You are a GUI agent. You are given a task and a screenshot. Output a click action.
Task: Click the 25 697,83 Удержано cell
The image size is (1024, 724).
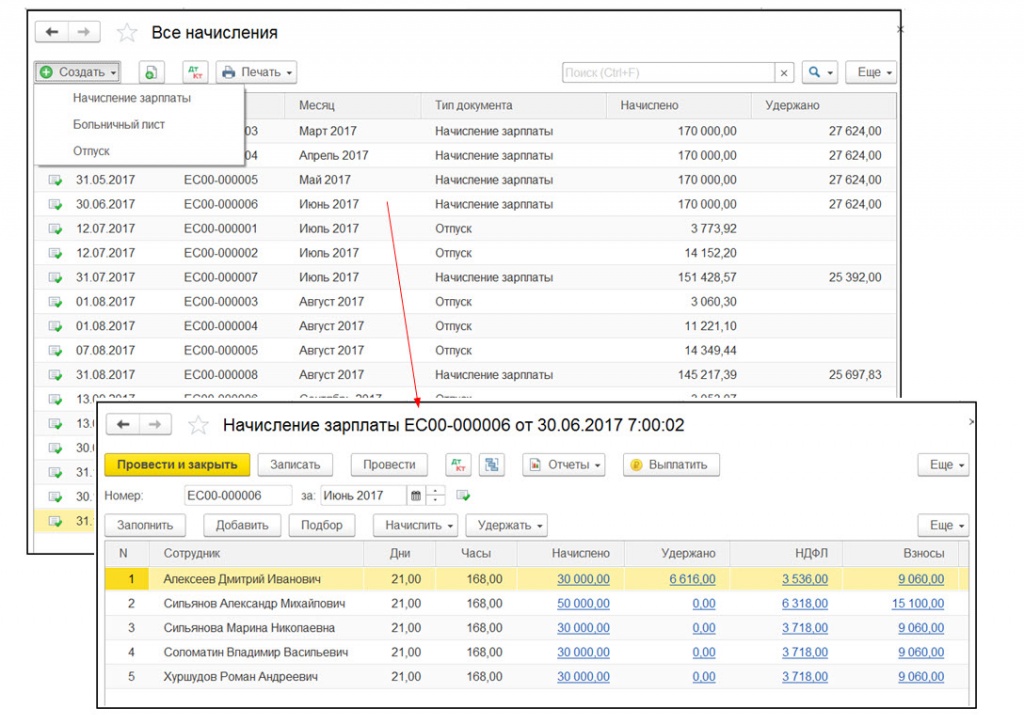coord(855,375)
